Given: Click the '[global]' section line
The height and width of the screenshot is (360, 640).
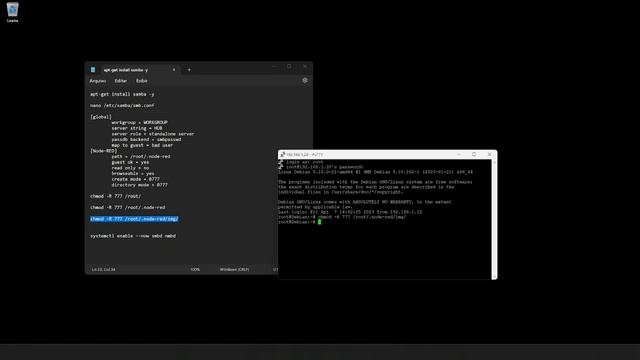Looking at the screenshot, I should pos(101,117).
